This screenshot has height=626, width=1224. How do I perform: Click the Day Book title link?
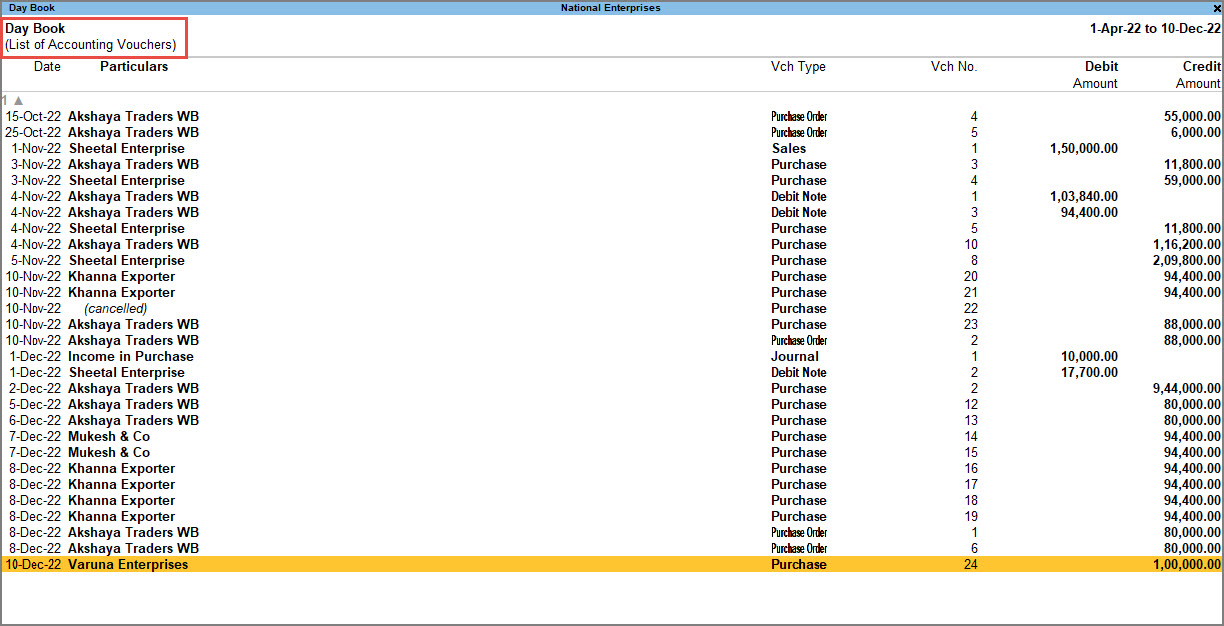point(35,29)
